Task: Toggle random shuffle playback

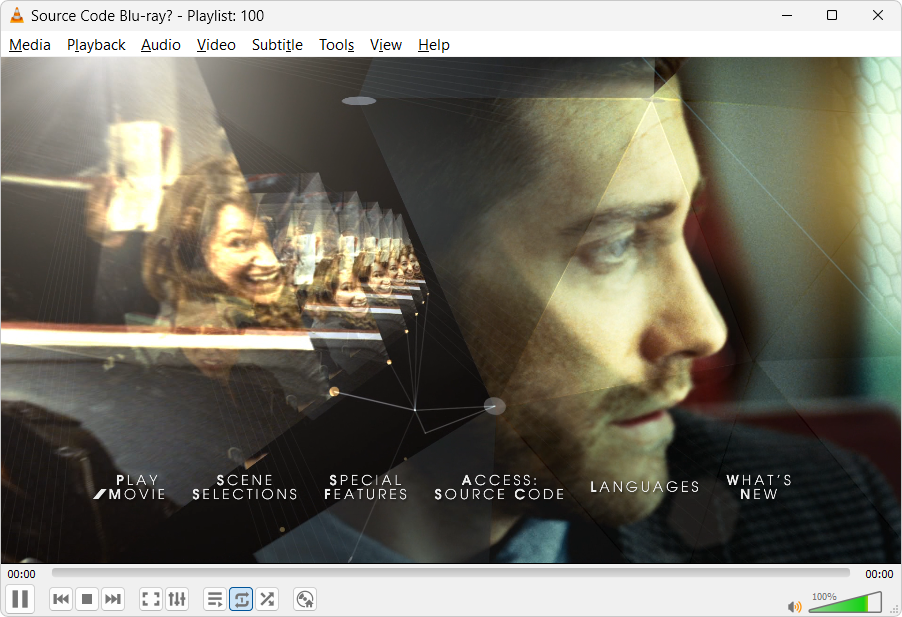Action: click(x=267, y=599)
